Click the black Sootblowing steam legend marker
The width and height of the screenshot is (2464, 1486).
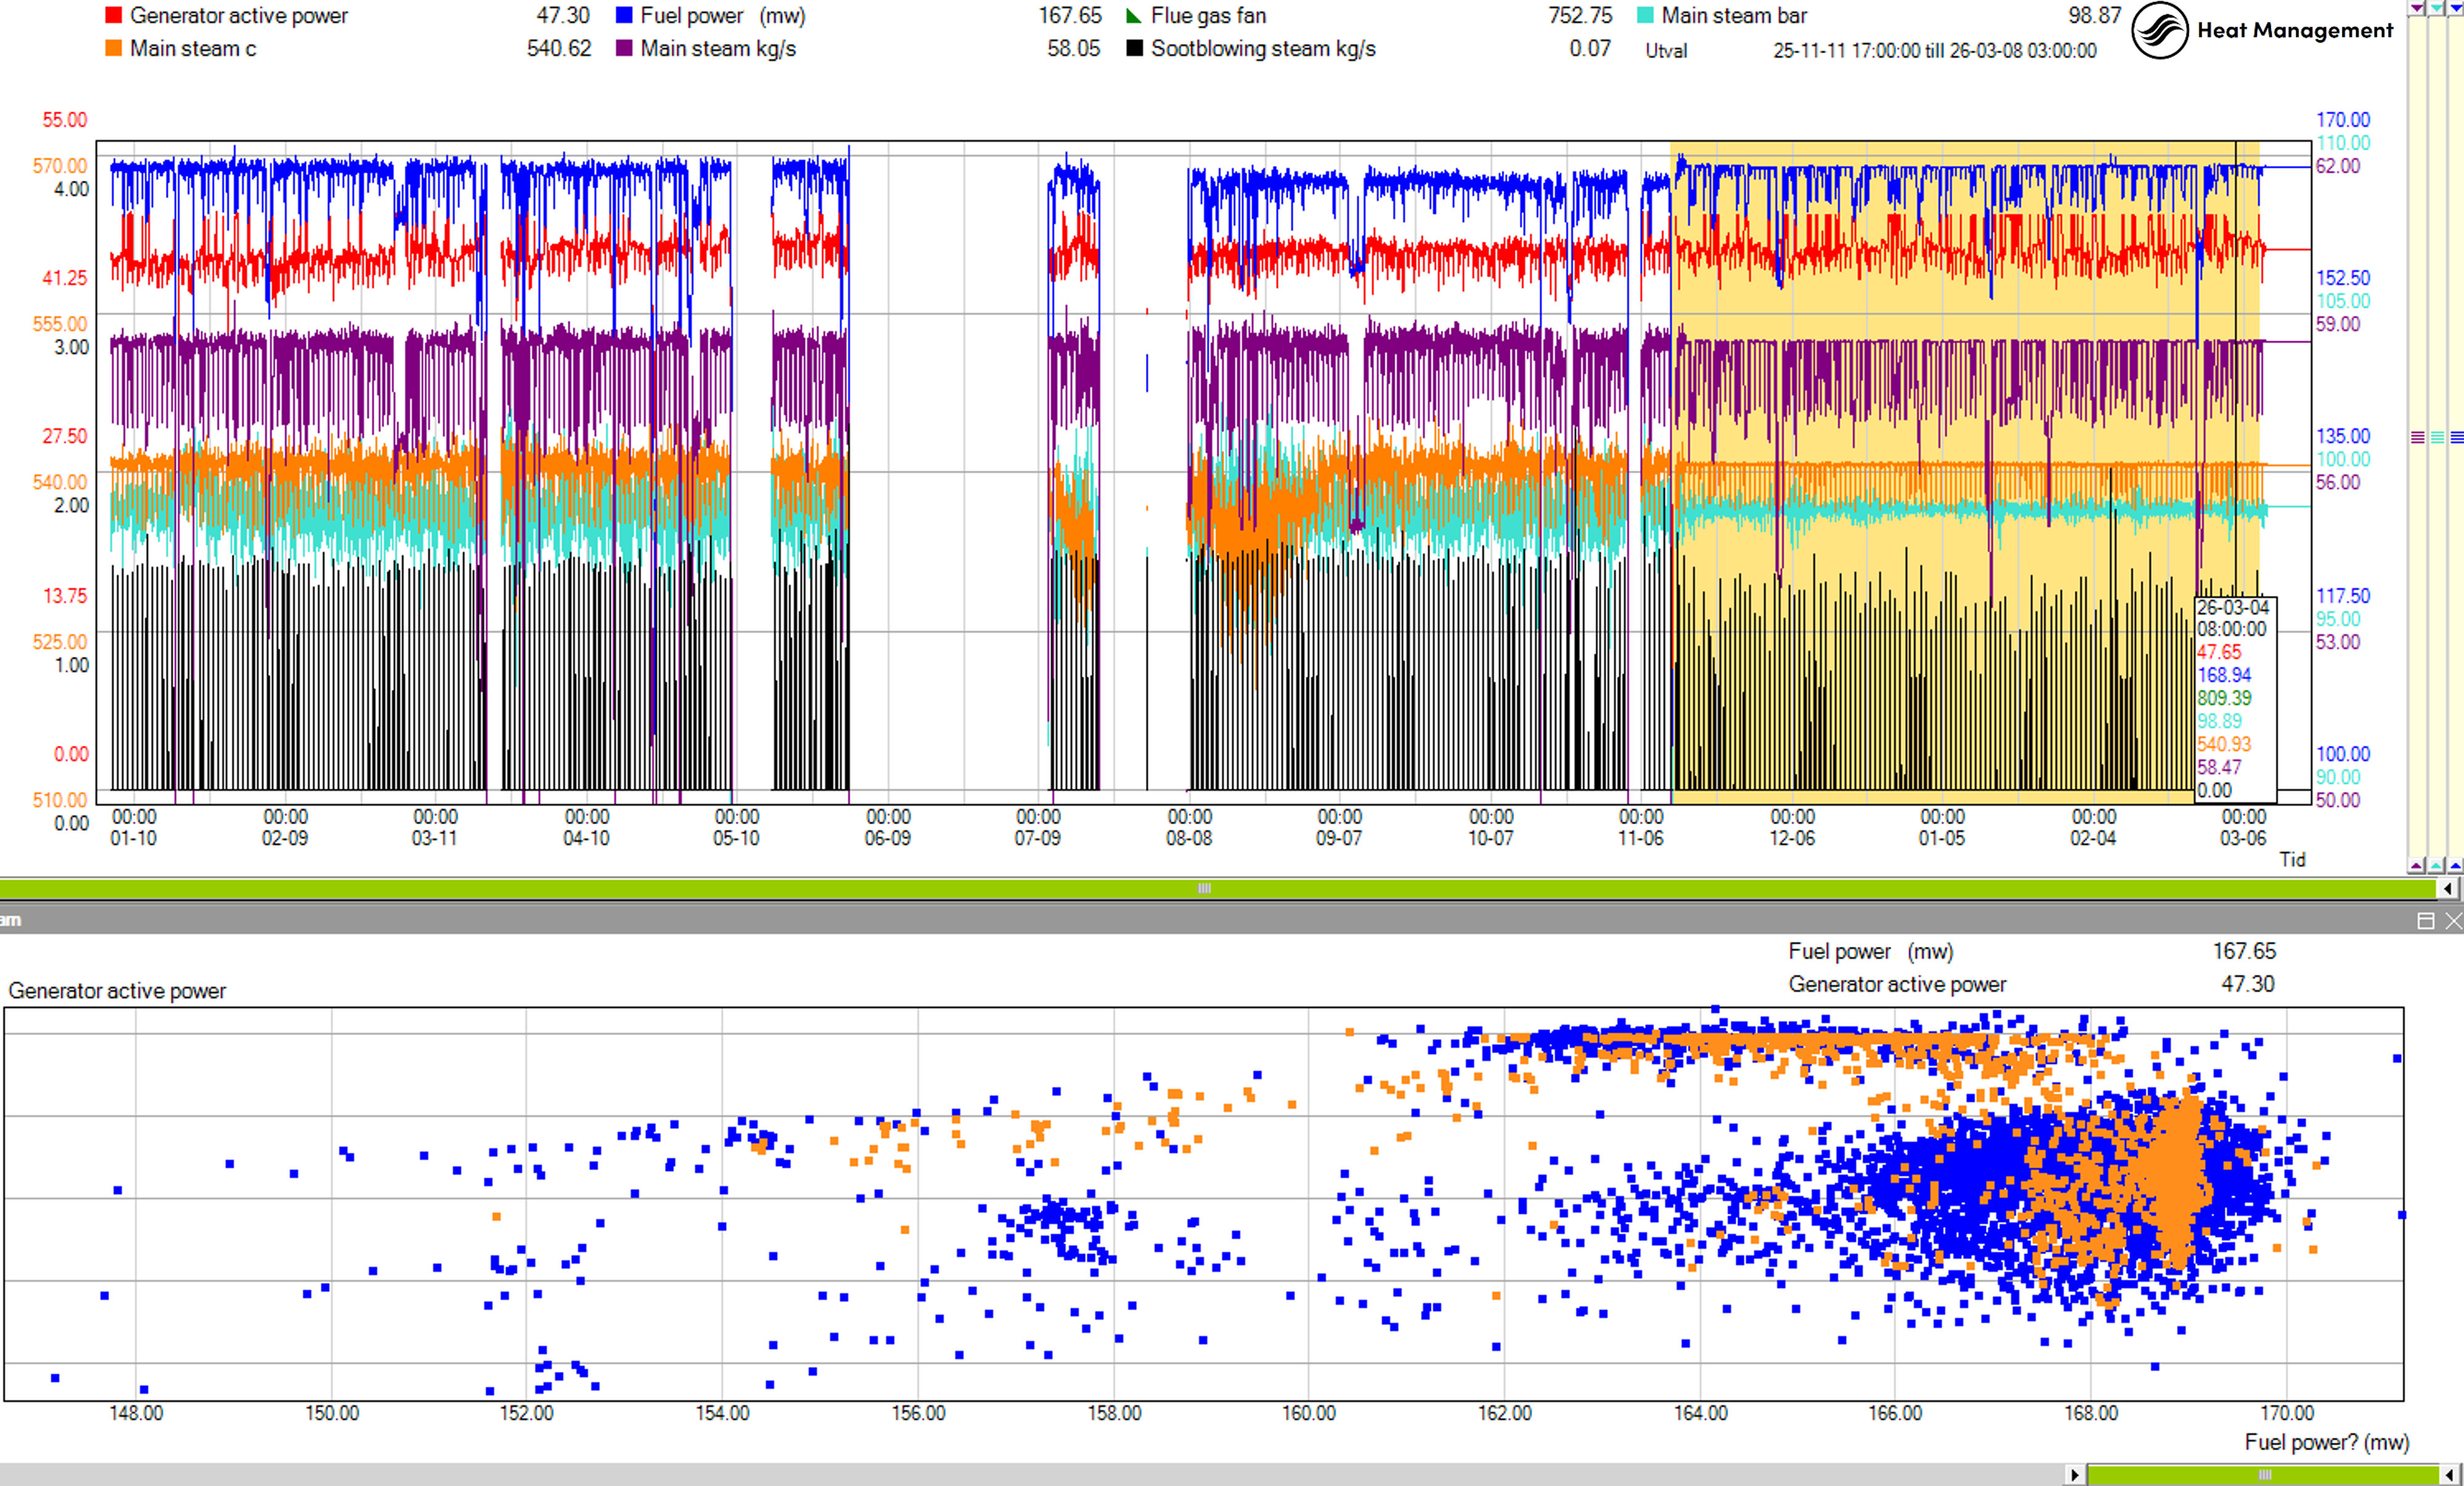1134,48
